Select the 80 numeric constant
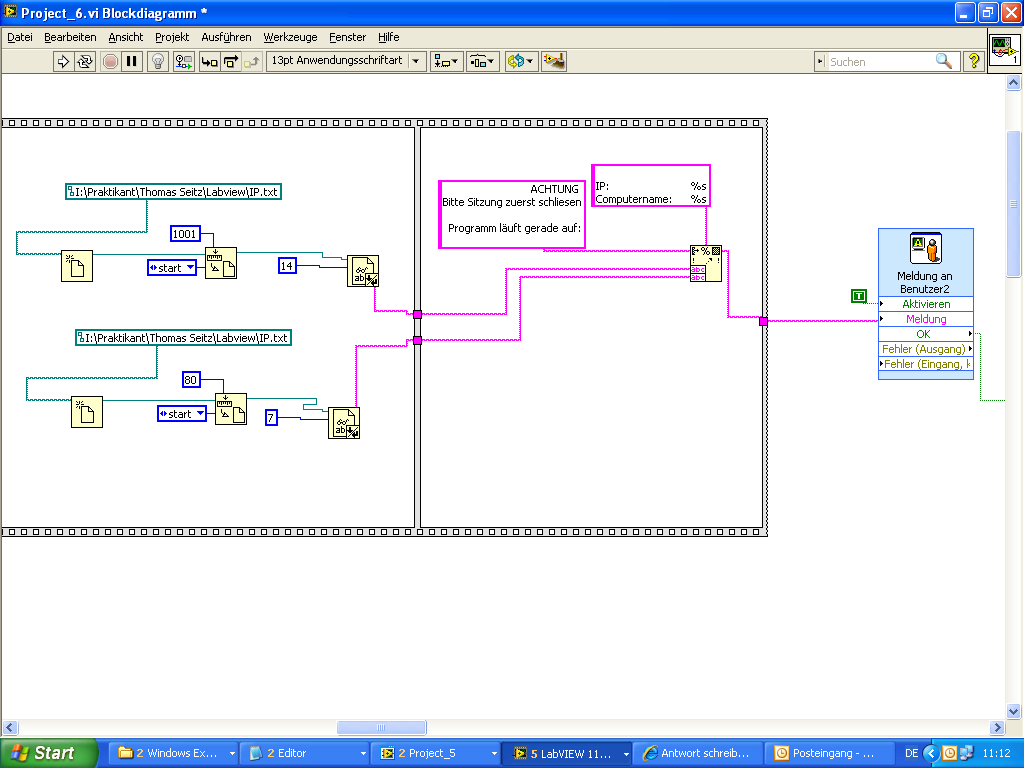Viewport: 1024px width, 768px height. [190, 379]
